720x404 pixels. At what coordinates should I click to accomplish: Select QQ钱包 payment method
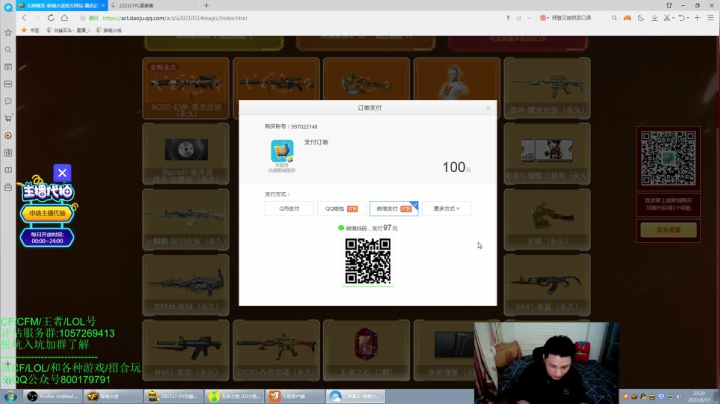tap(342, 208)
